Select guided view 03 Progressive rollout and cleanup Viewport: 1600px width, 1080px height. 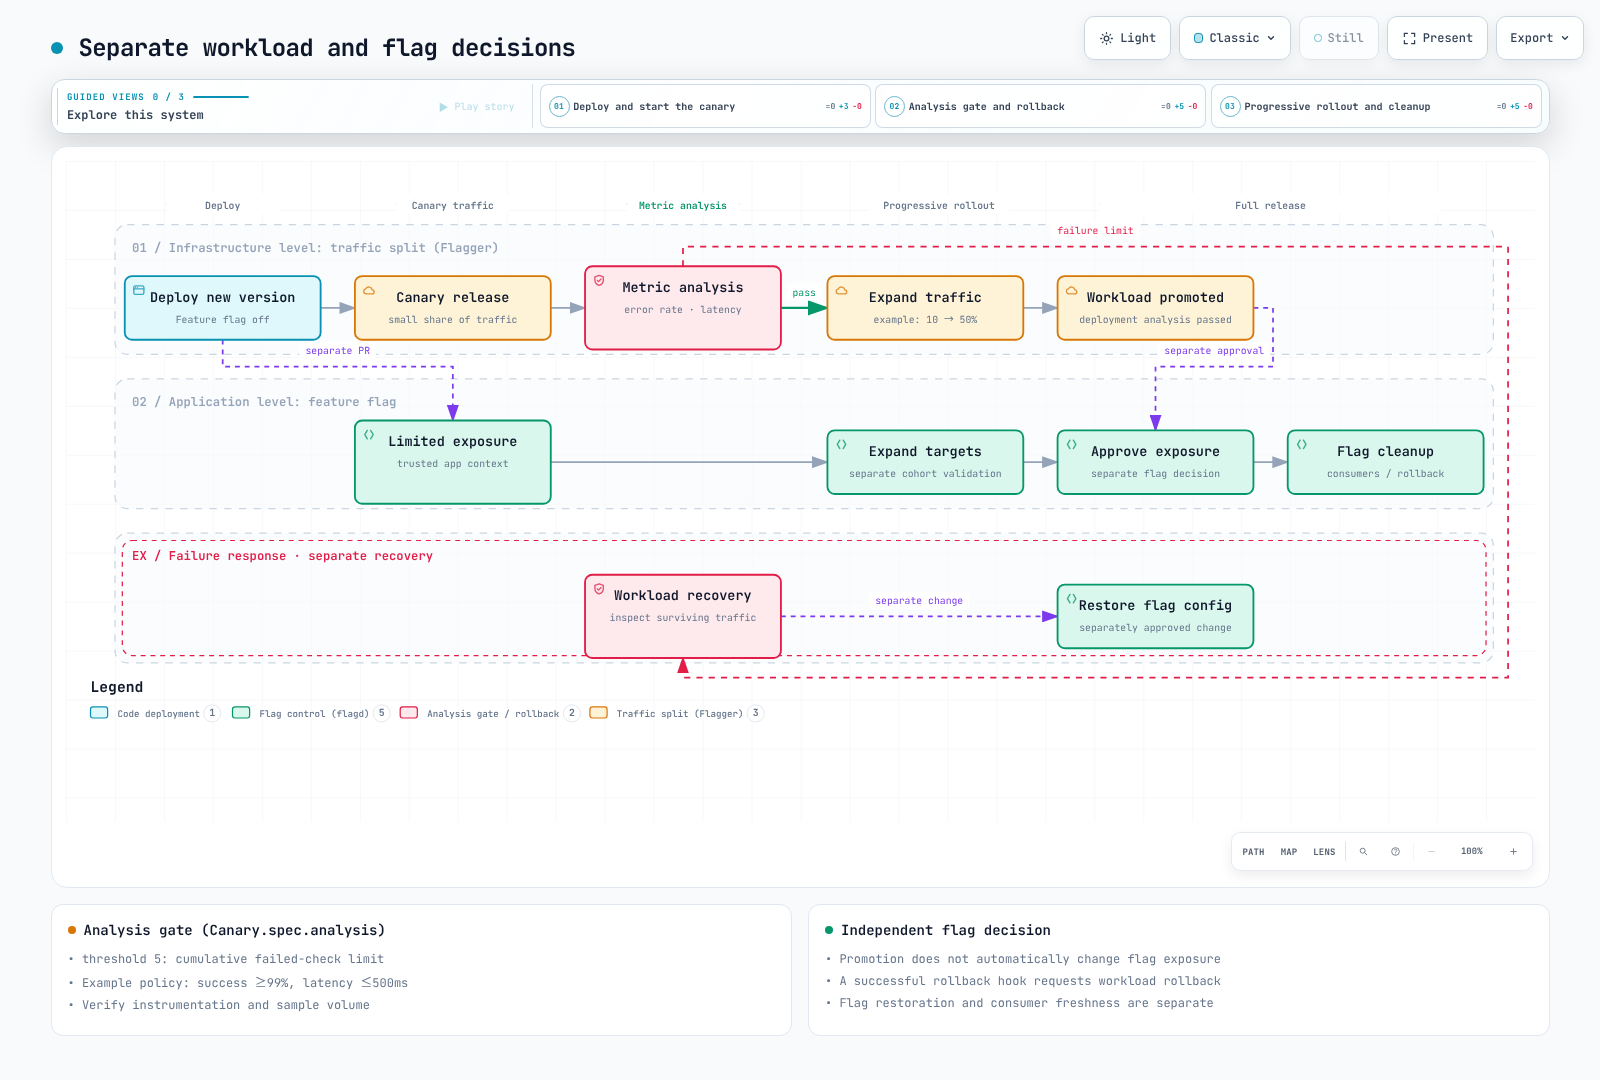tap(1376, 106)
